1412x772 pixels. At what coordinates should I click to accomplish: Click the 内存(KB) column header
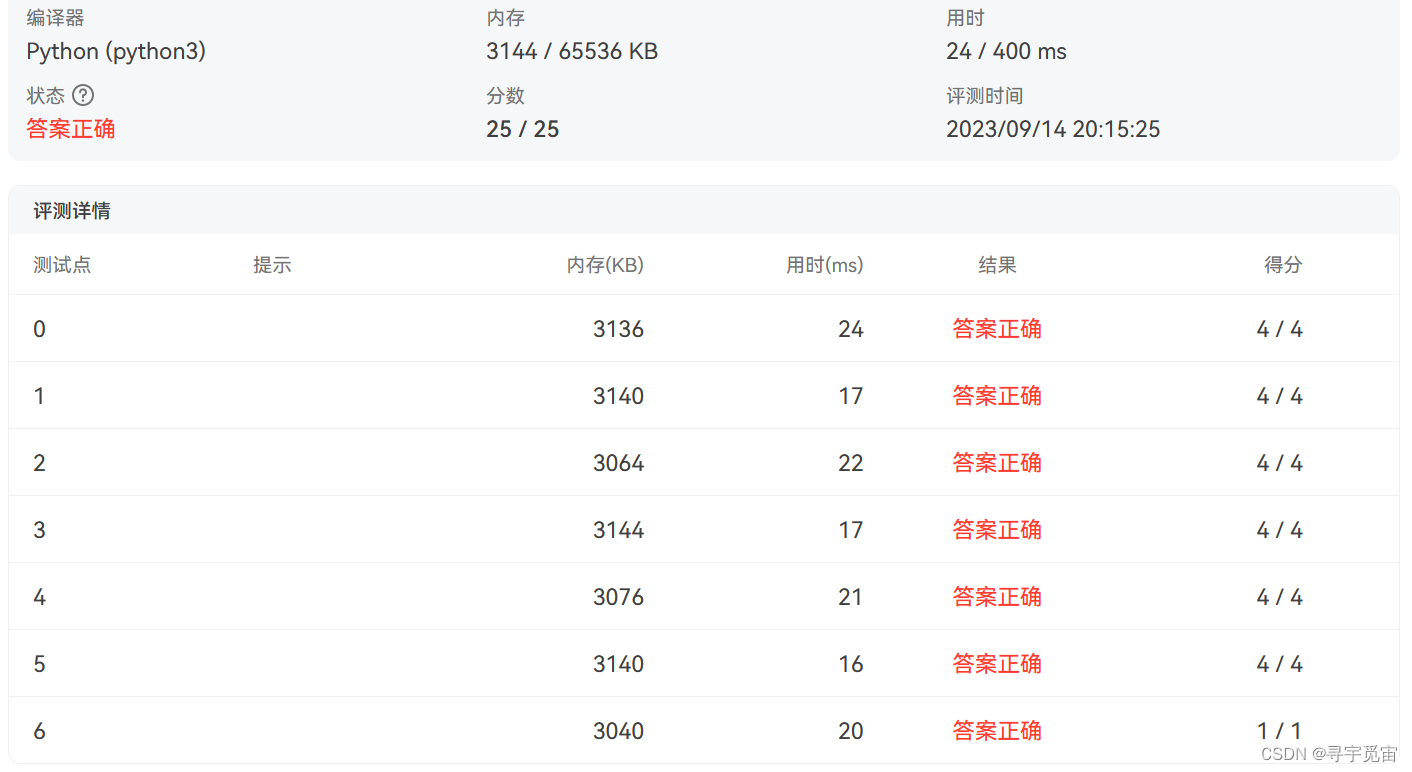pos(605,265)
